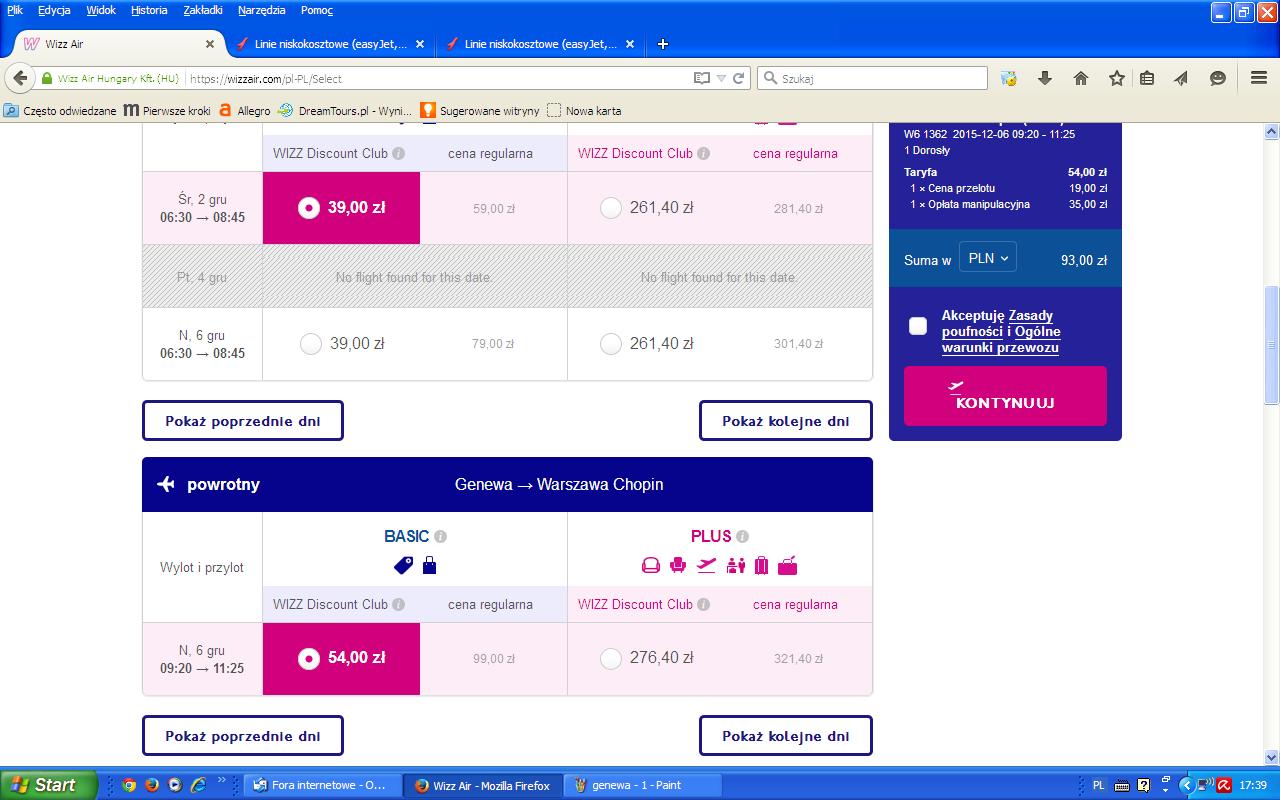The width and height of the screenshot is (1280, 800).
Task: Open the Ogólne warunki przewozu link
Action: 1001,340
